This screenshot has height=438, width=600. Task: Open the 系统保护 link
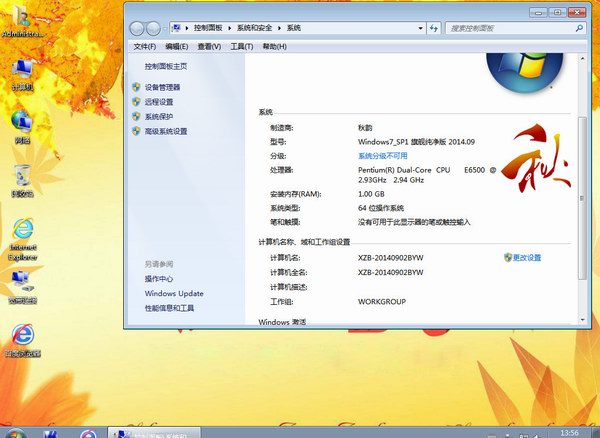[x=159, y=116]
